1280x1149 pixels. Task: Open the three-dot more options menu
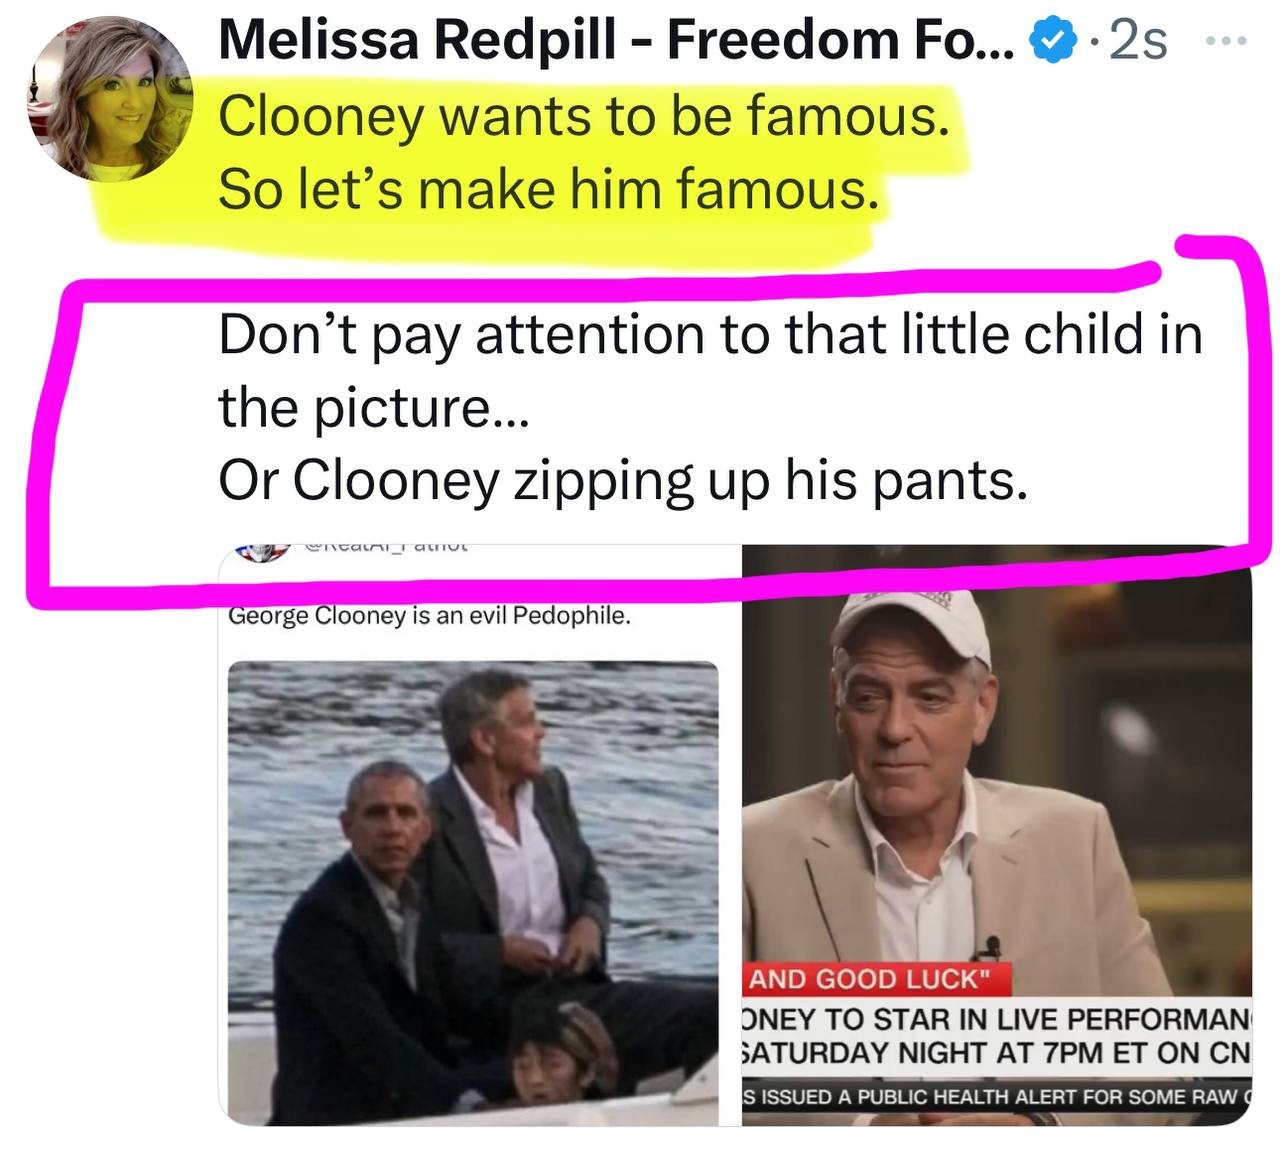coord(1226,42)
